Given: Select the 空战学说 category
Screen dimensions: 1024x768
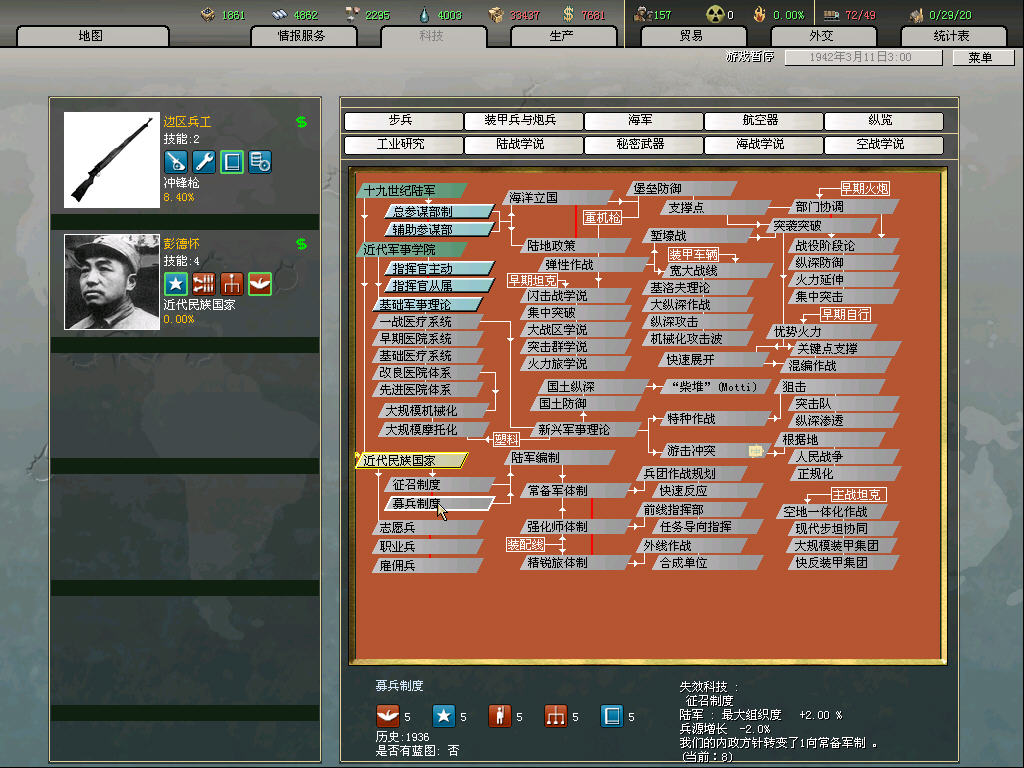Looking at the screenshot, I should [x=884, y=144].
